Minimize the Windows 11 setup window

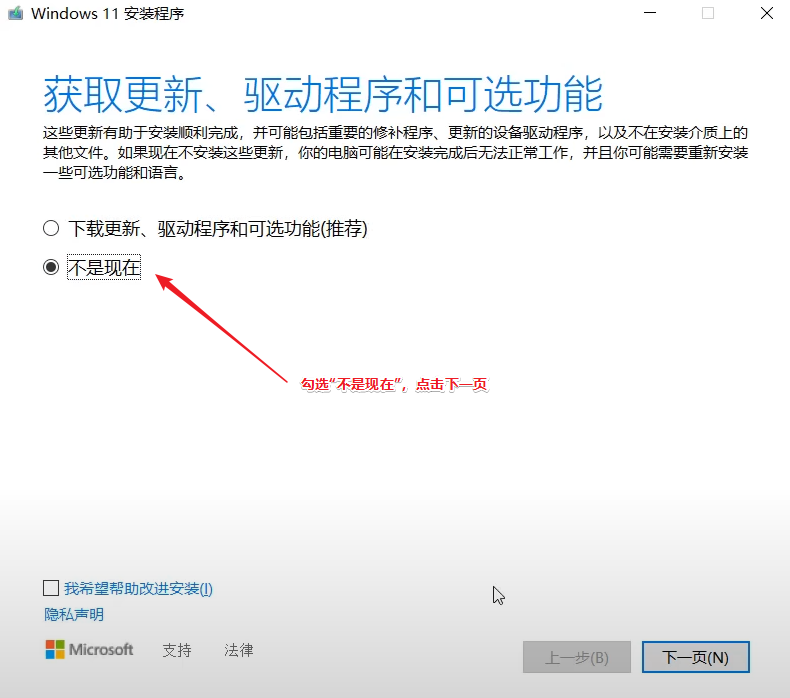[652, 14]
